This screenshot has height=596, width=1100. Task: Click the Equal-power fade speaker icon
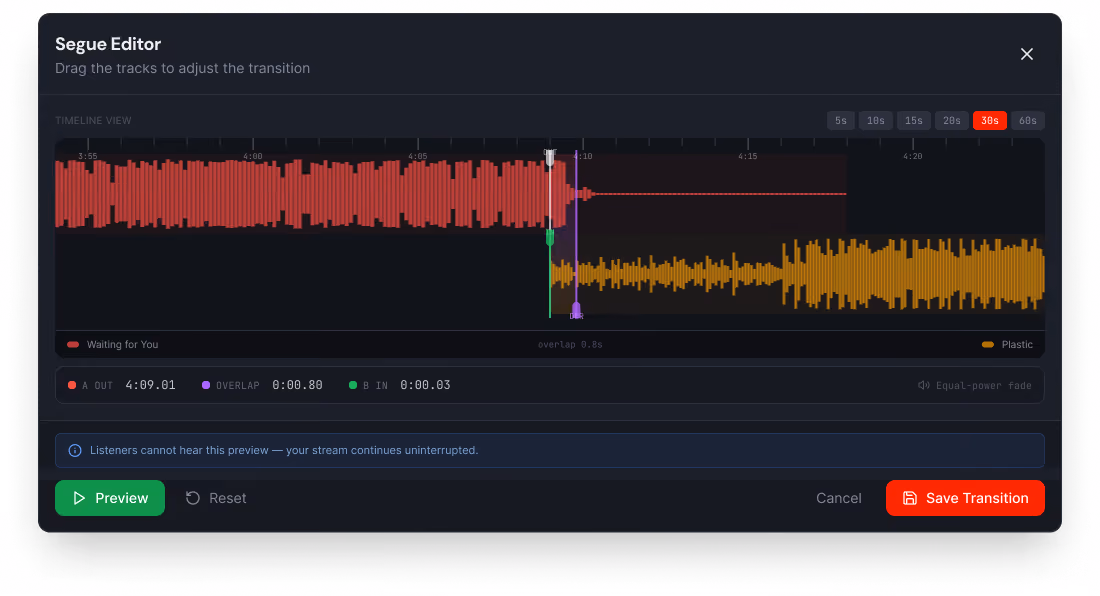pyautogui.click(x=923, y=385)
